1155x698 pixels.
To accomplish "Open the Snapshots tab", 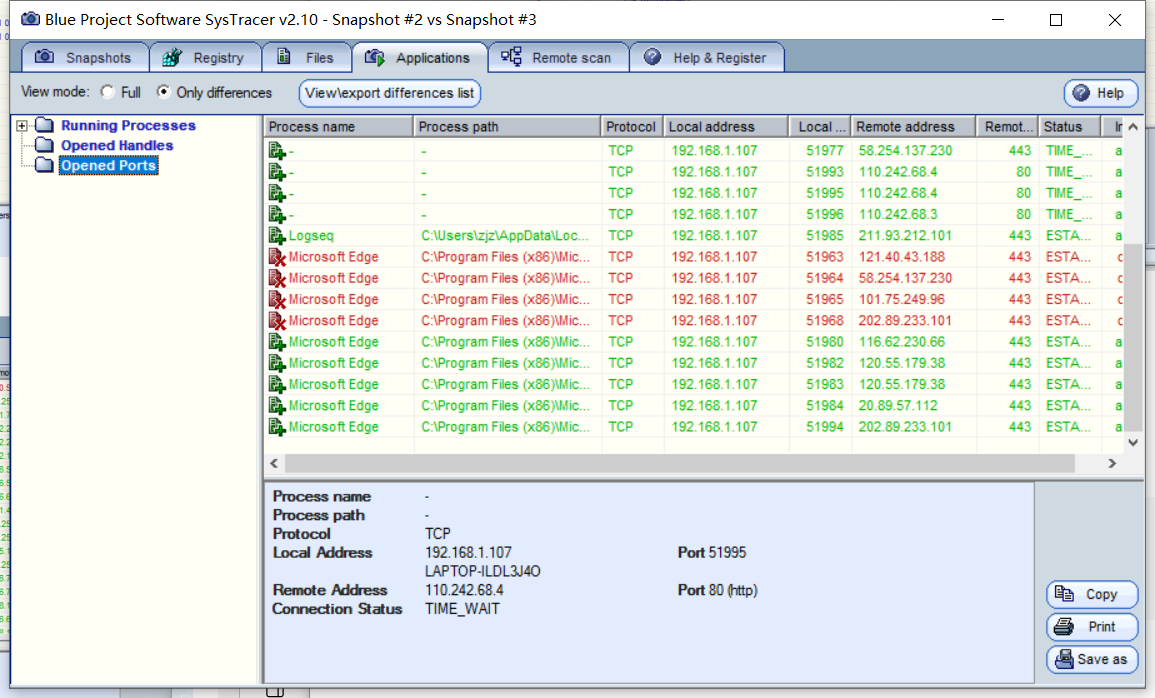I will [85, 57].
